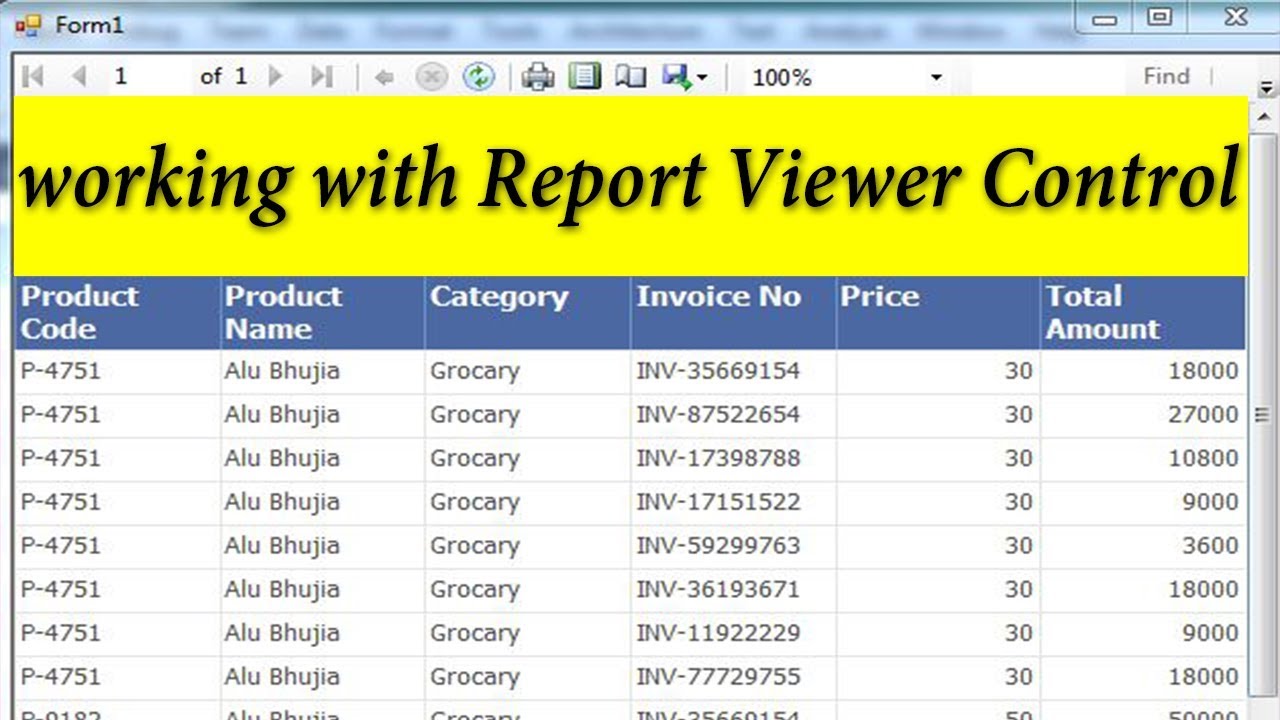
Task: Click the Product Code column header
Action: coord(118,313)
